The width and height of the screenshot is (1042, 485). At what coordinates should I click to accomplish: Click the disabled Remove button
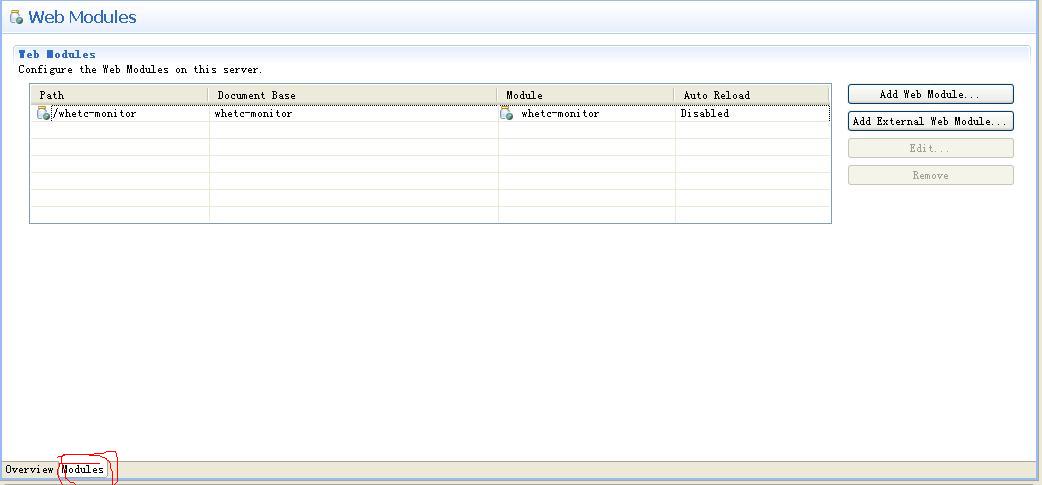tap(930, 175)
